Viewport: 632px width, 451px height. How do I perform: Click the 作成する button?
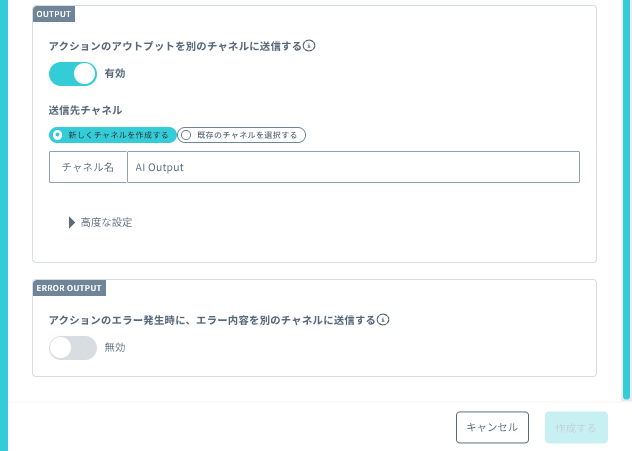[576, 427]
